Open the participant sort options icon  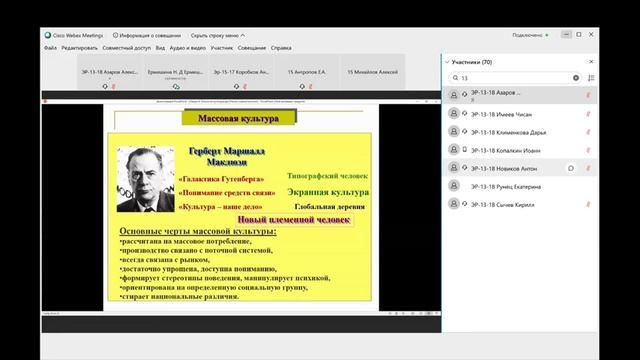pos(591,78)
